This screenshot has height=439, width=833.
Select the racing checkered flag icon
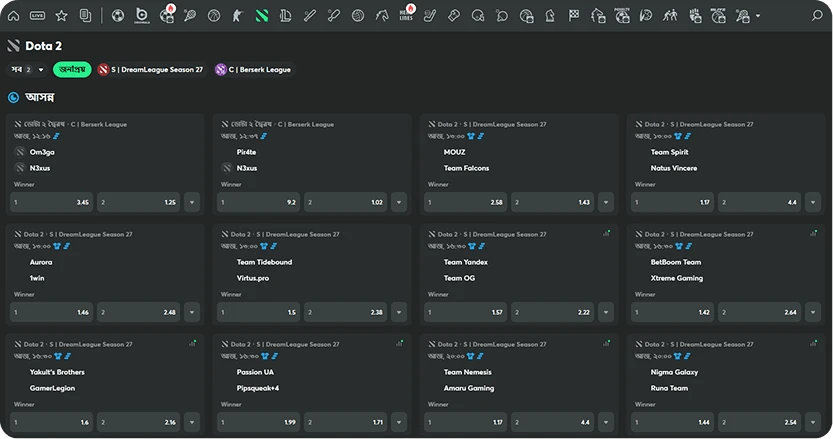point(574,16)
